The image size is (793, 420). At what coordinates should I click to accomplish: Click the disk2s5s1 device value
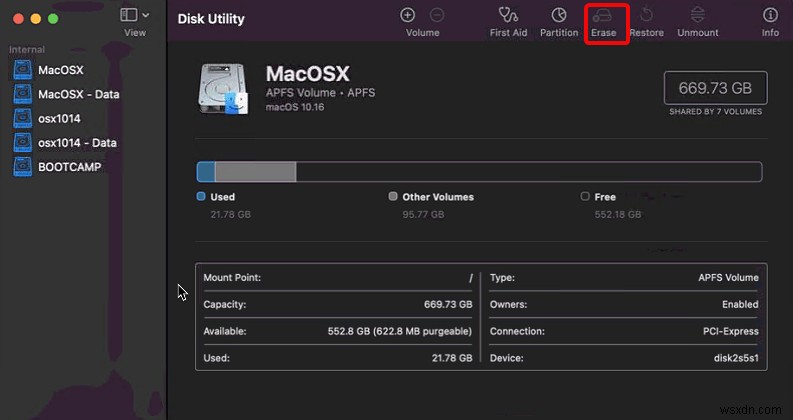coord(736,358)
